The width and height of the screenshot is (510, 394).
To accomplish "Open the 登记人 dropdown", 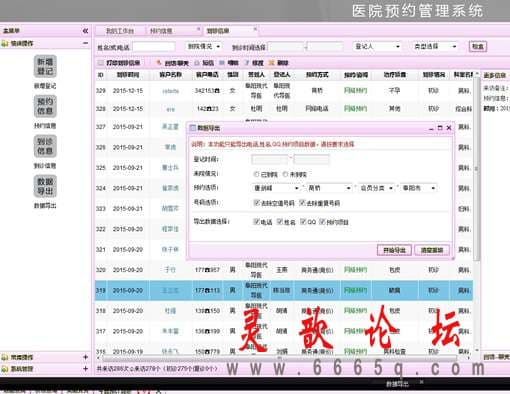I will coord(377,46).
